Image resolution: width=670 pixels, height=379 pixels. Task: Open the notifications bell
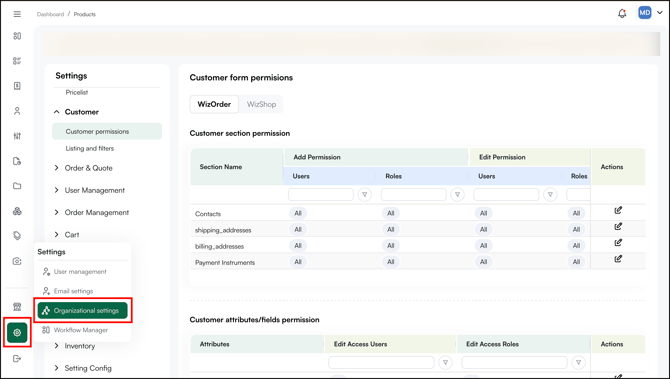click(622, 13)
